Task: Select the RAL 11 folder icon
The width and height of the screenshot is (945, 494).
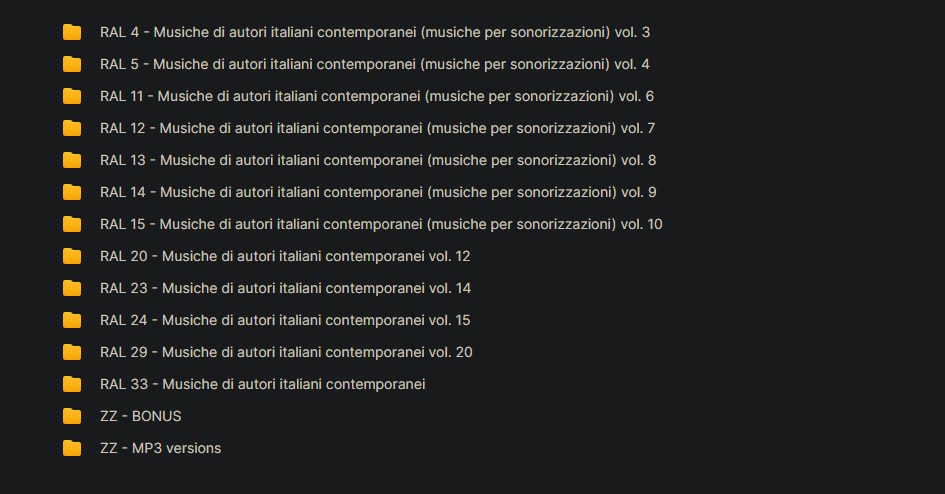Action: coord(72,96)
